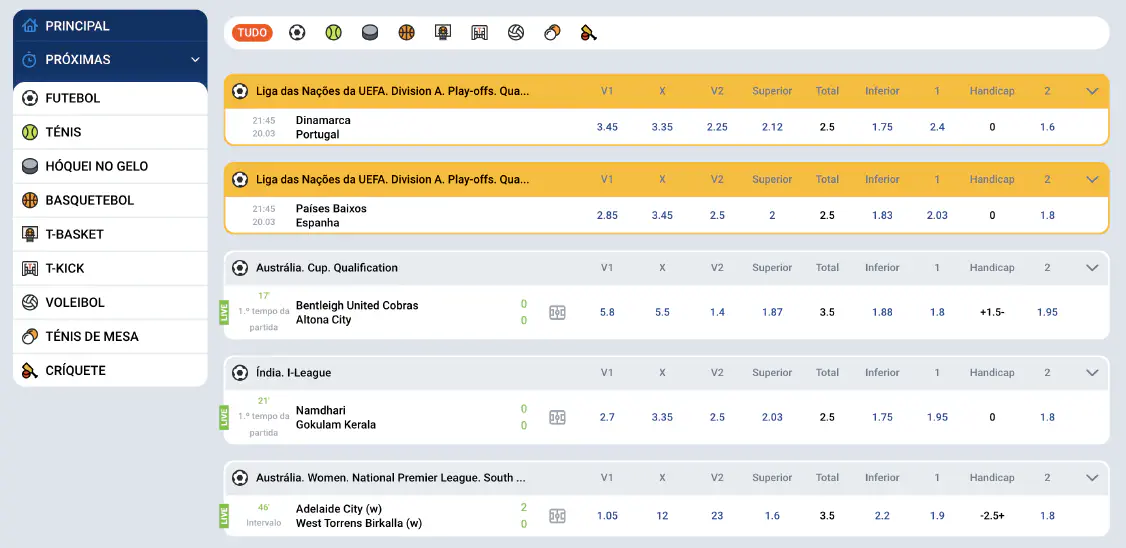Go to HÓQUEI NO GELO in the sidebar
The width and height of the screenshot is (1126, 548).
pos(96,166)
